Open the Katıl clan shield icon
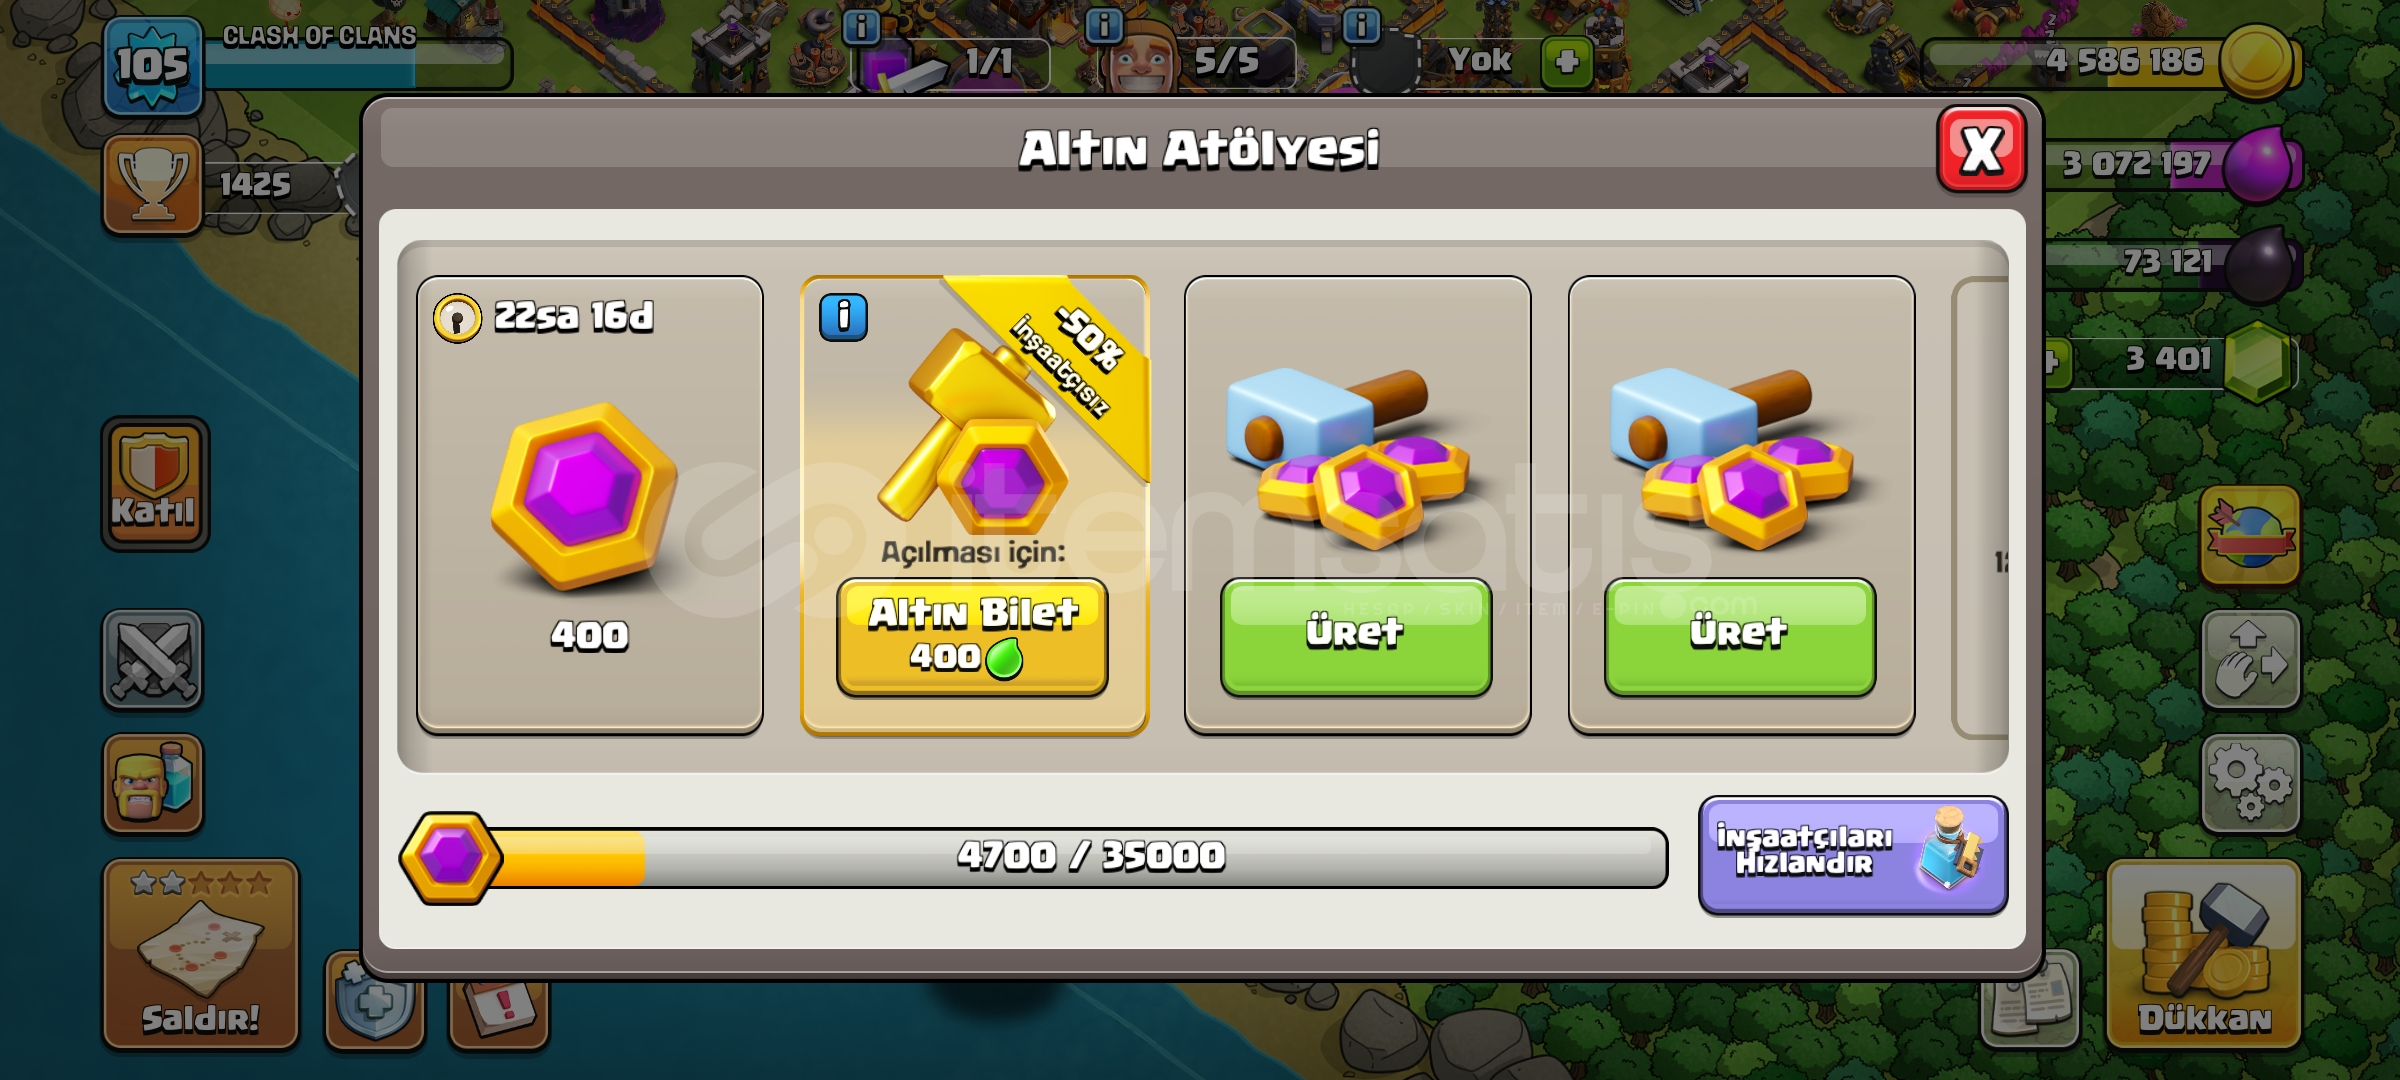Viewport: 2400px width, 1080px height. pyautogui.click(x=155, y=484)
